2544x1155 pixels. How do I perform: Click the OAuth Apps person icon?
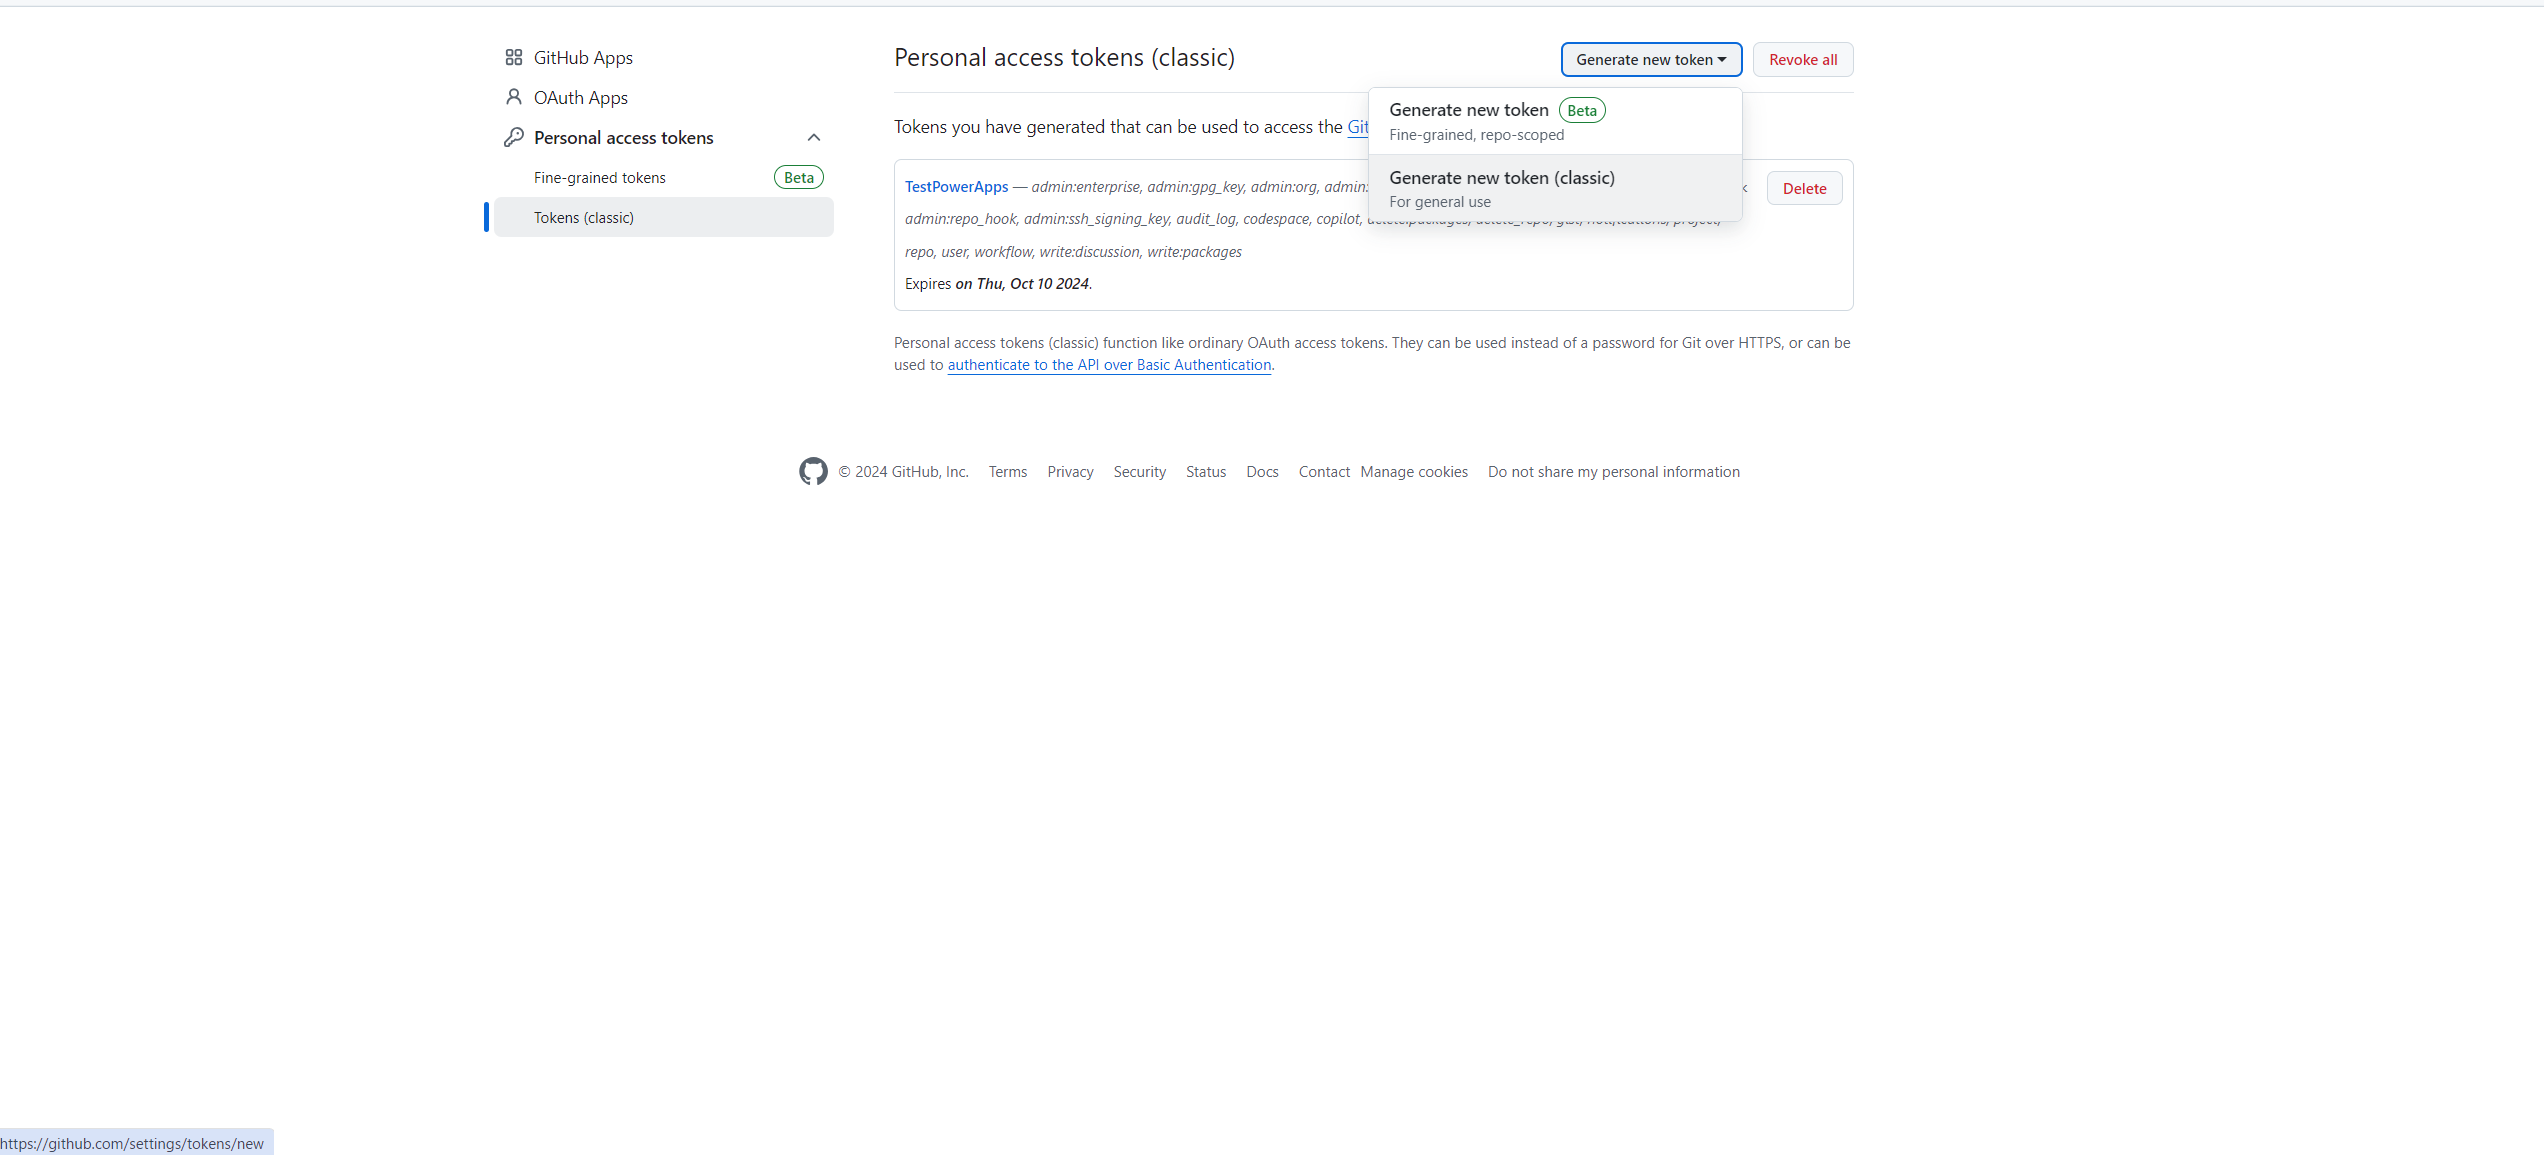tap(513, 96)
